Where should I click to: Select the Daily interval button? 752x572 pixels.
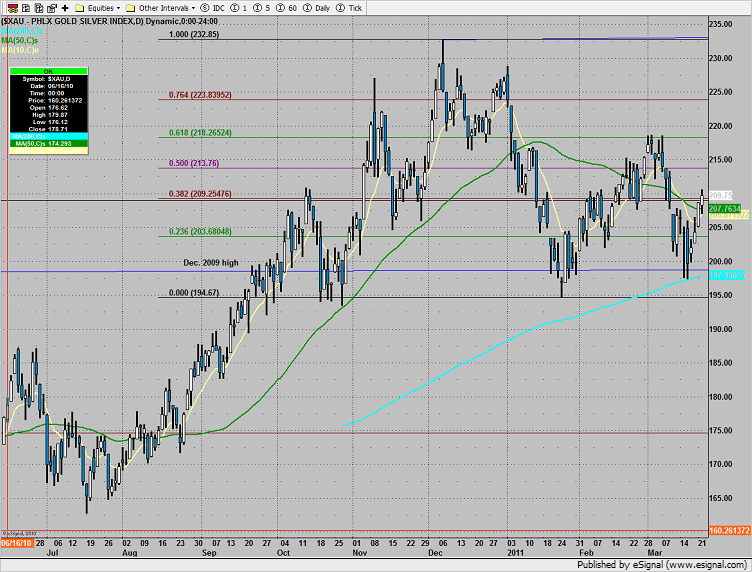317,8
